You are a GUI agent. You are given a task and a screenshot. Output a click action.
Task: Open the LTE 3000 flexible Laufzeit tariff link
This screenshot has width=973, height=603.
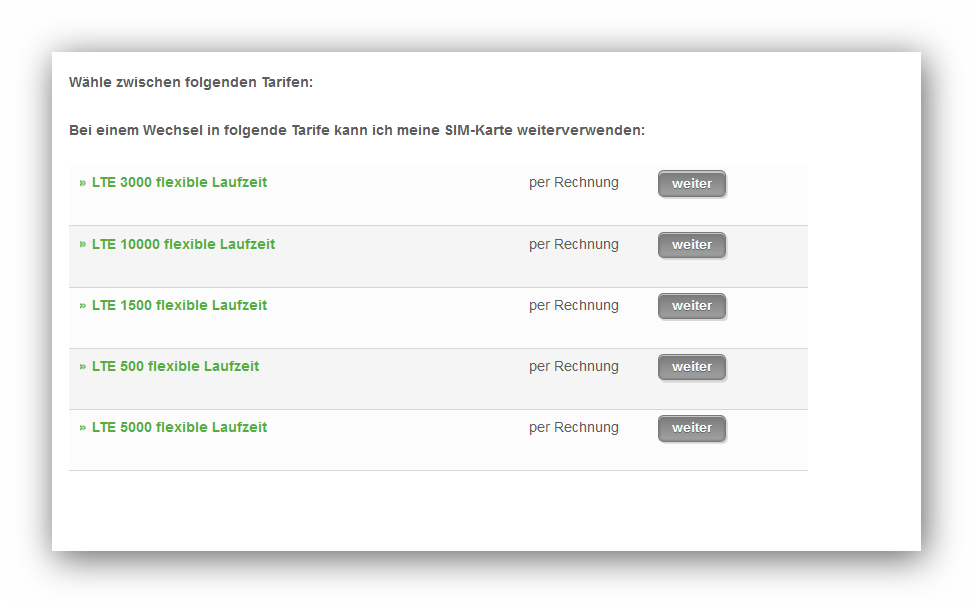coord(179,183)
